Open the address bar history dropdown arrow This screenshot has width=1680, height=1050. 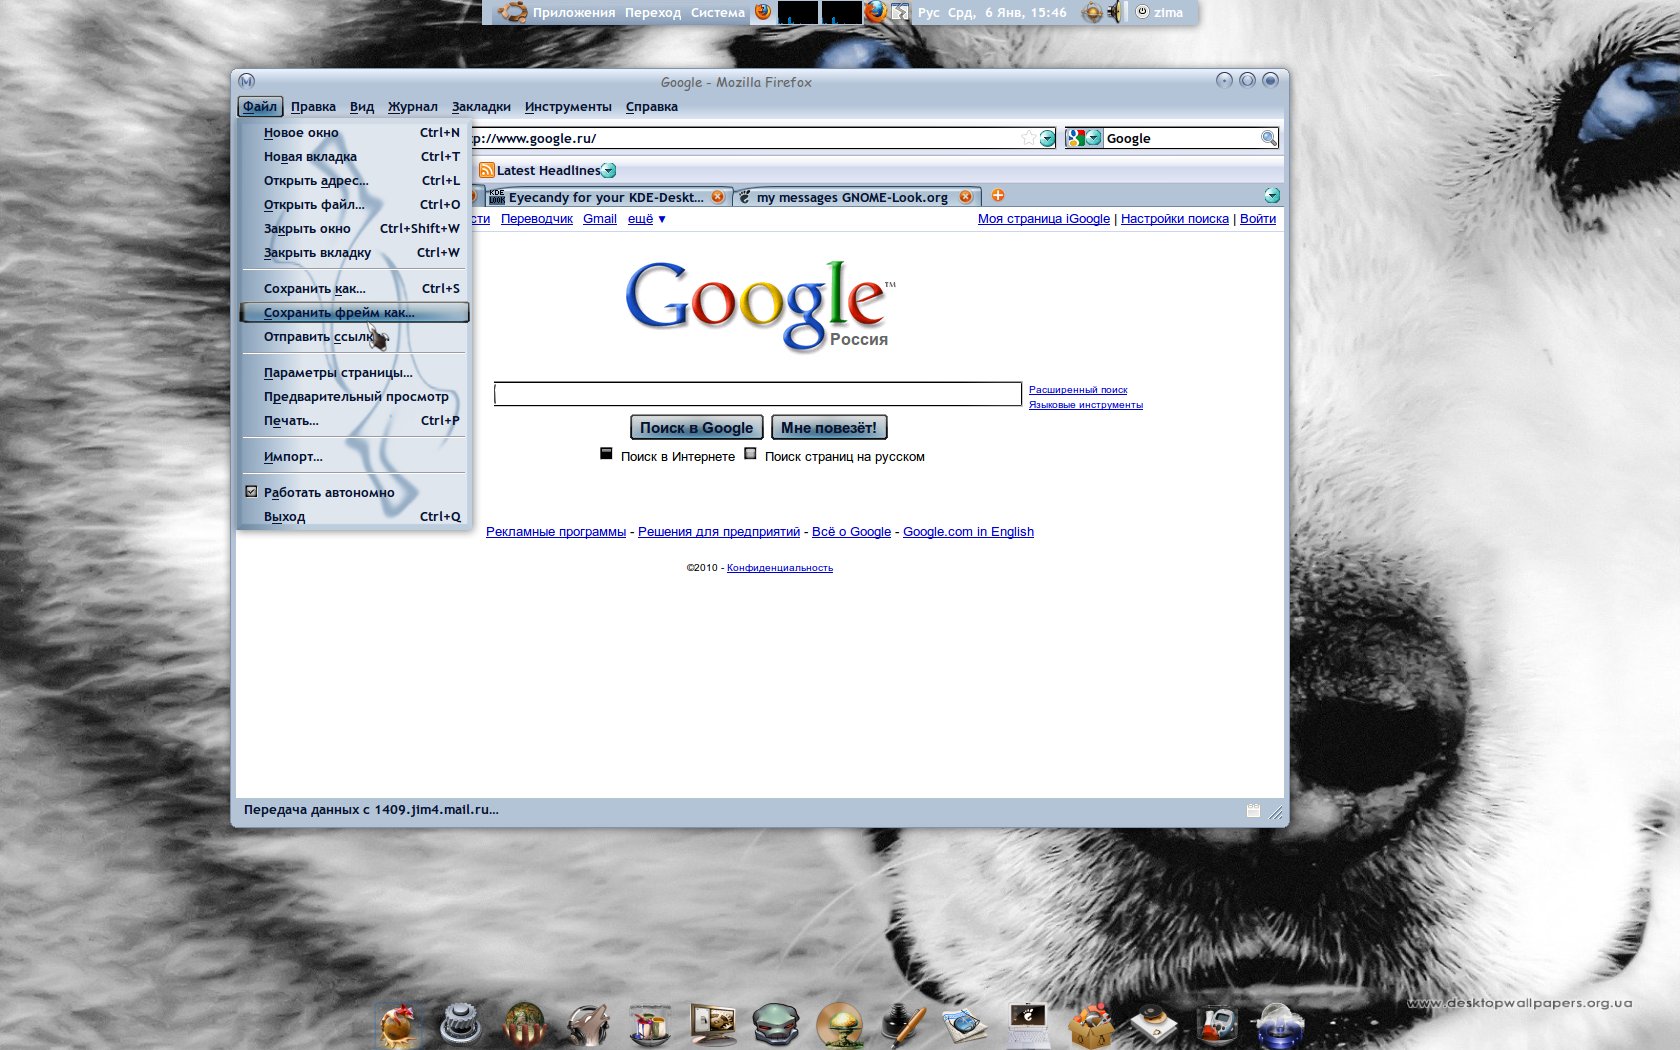click(x=1047, y=138)
